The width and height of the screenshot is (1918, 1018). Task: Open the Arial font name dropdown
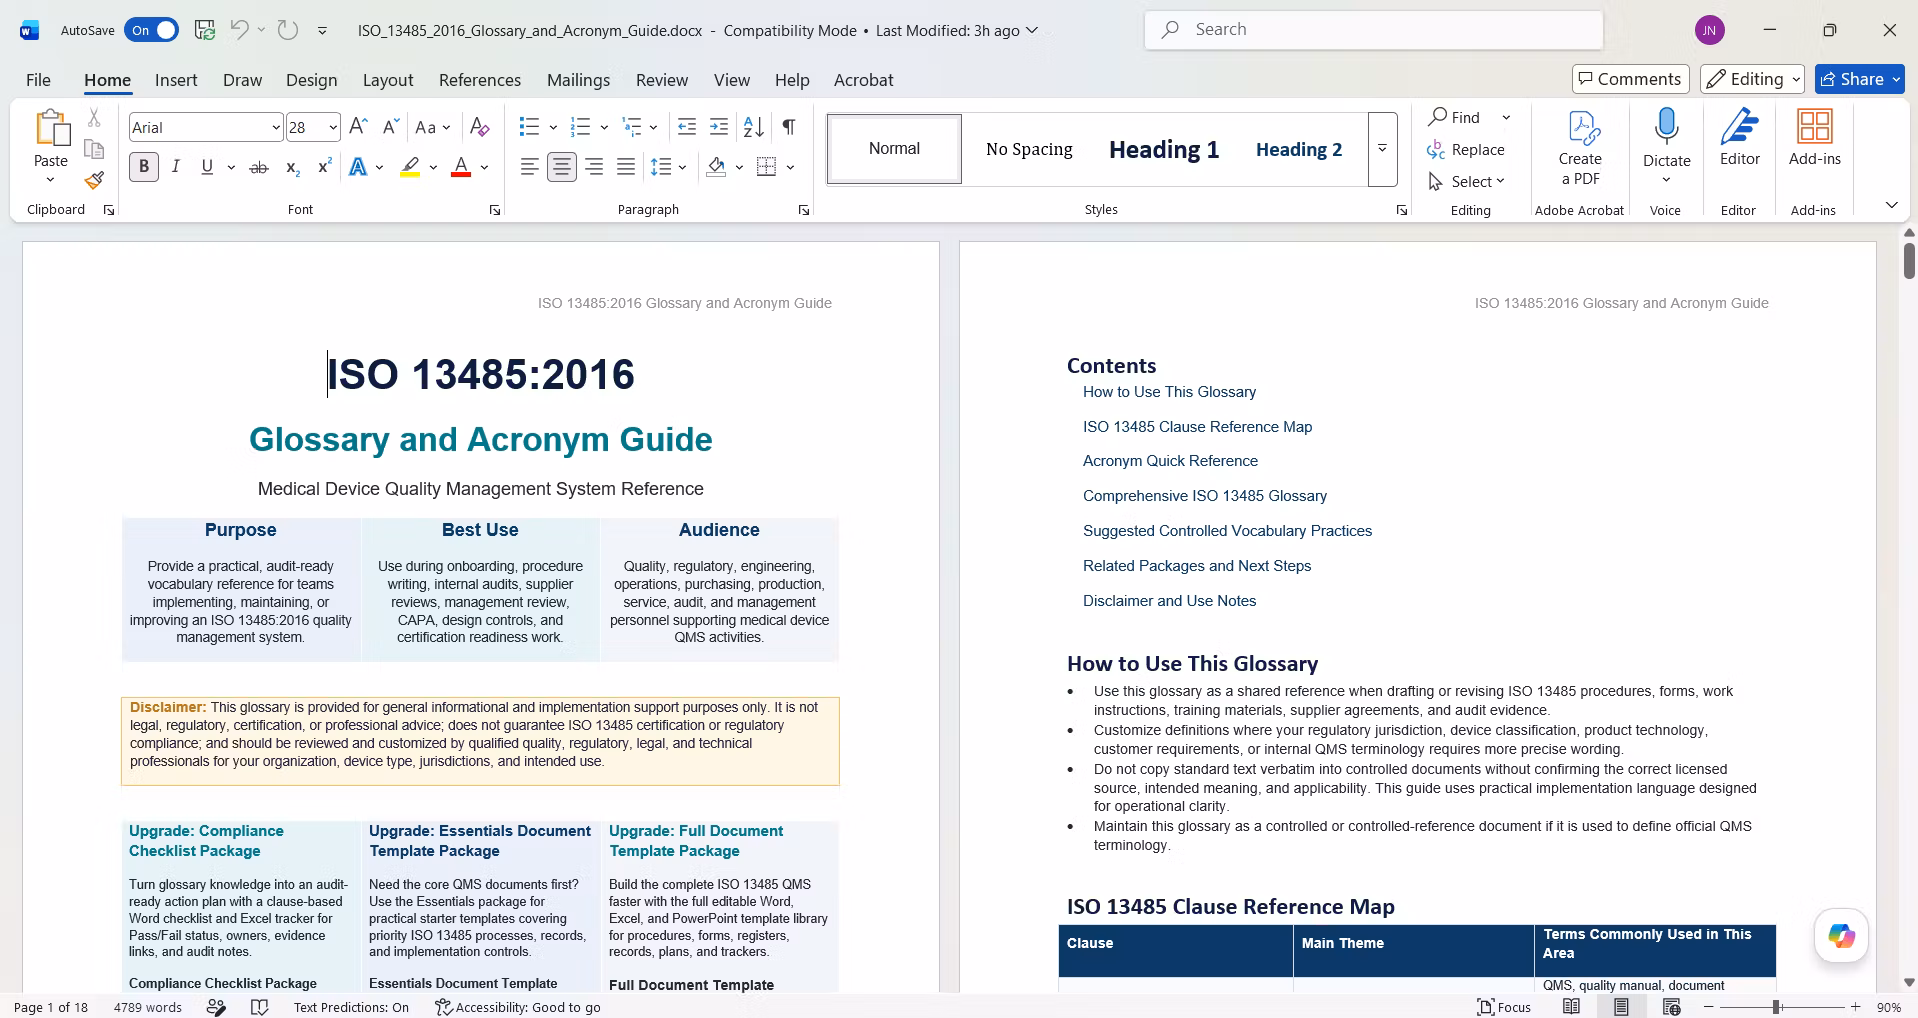pos(276,127)
